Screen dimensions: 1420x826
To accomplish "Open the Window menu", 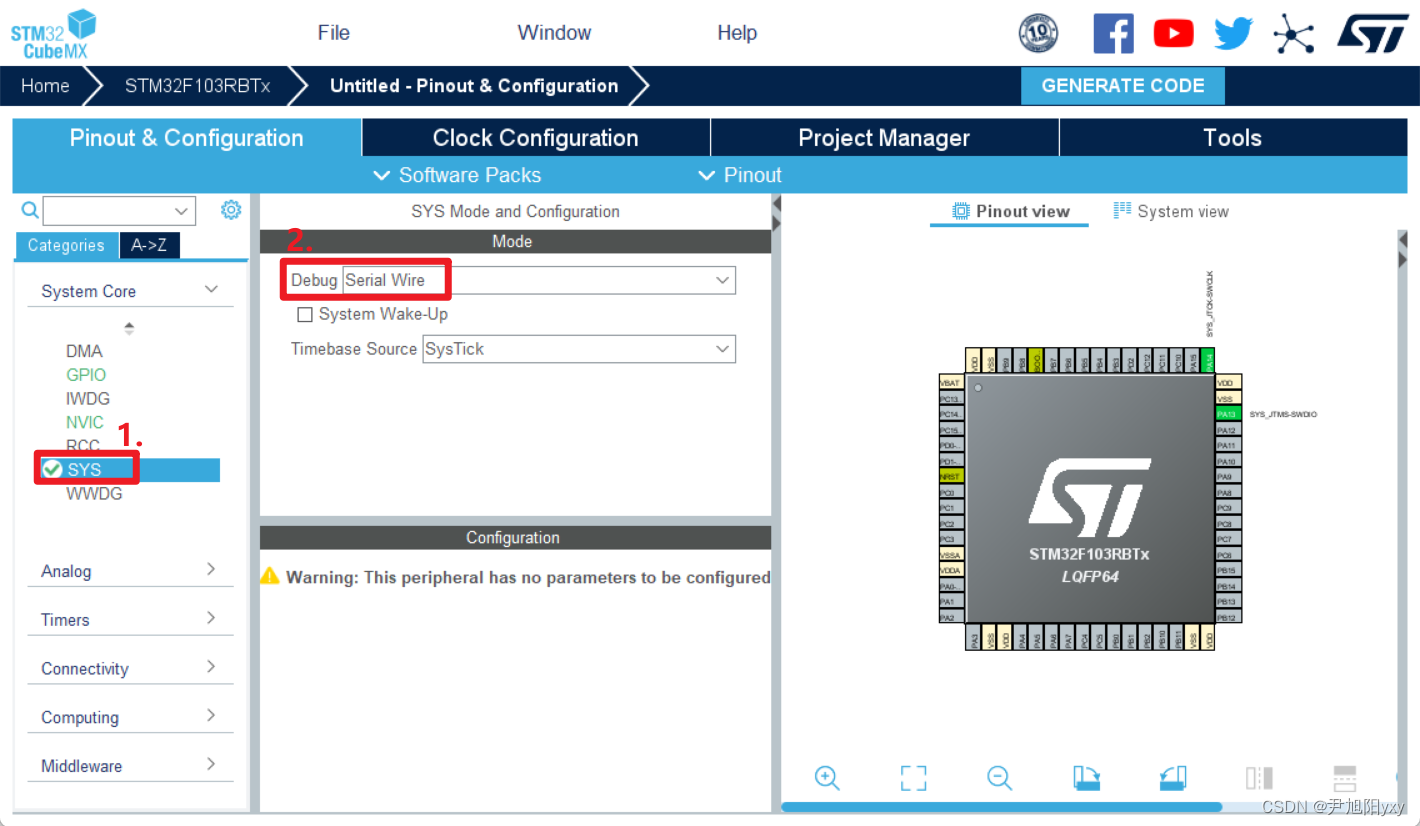I will [x=555, y=33].
